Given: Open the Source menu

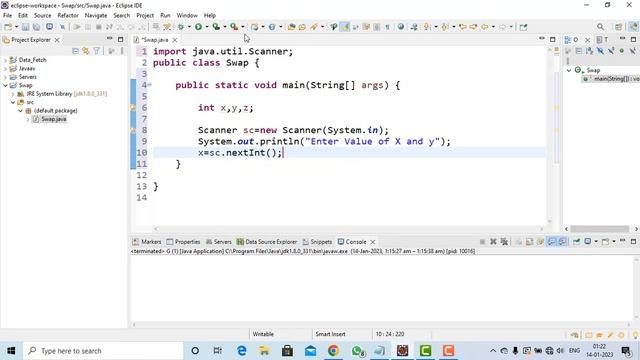Looking at the screenshot, I should point(42,15).
